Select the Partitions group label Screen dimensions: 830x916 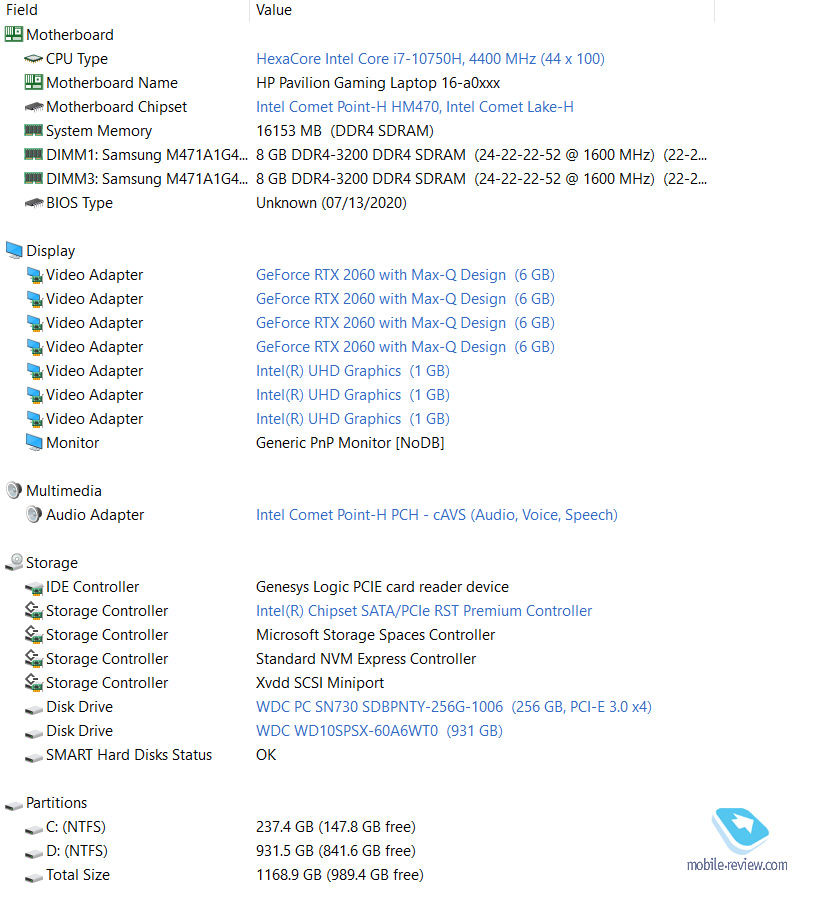[57, 803]
